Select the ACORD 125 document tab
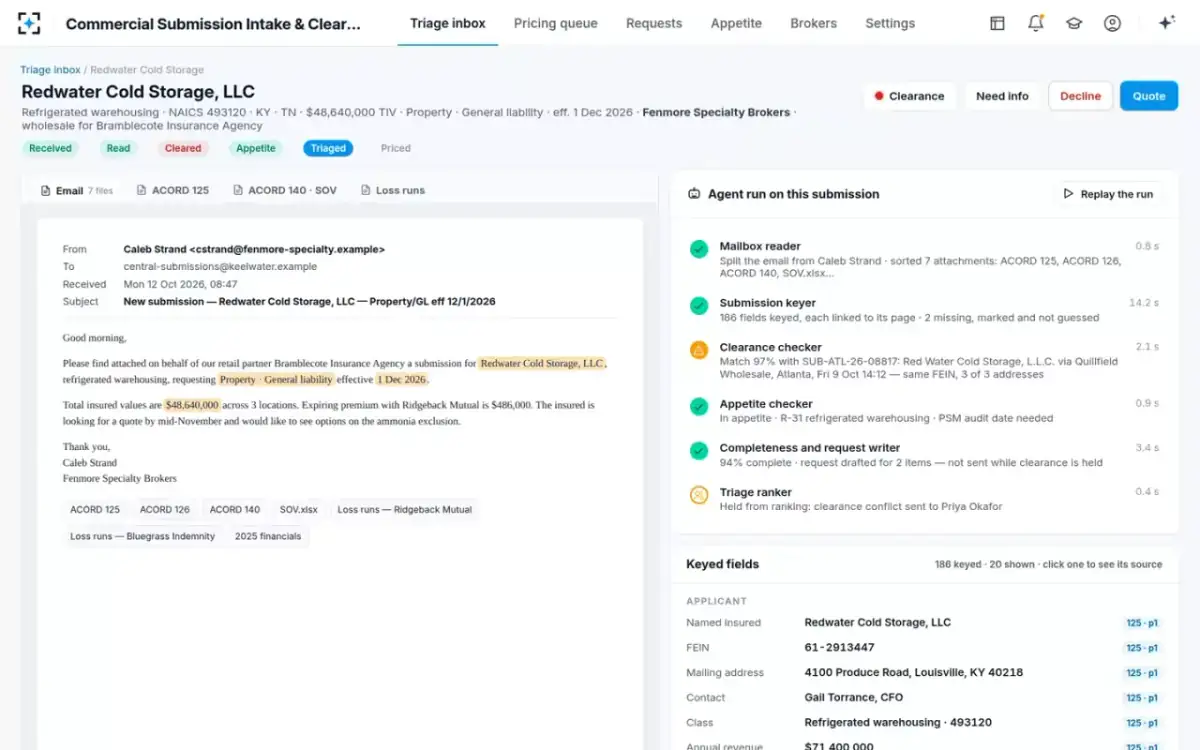 tap(172, 190)
